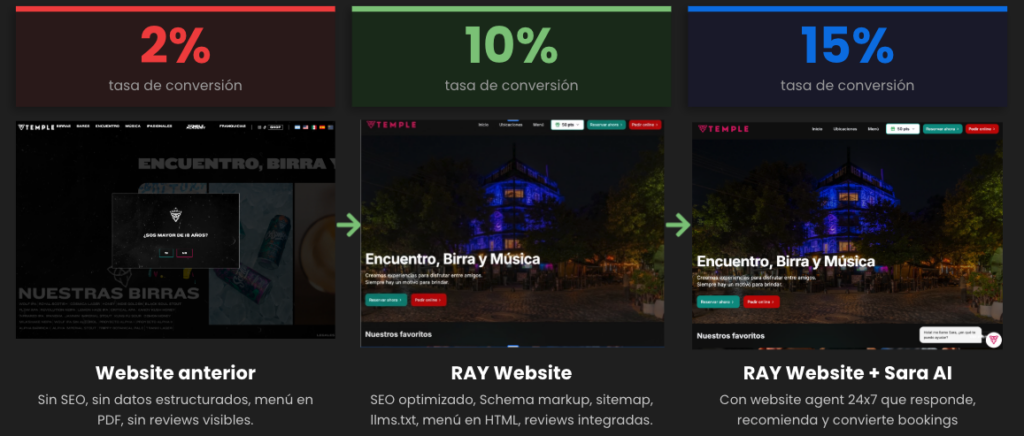This screenshot has height=436, width=1024.
Task: Open the points dropdown in middle website
Action: pos(567,125)
